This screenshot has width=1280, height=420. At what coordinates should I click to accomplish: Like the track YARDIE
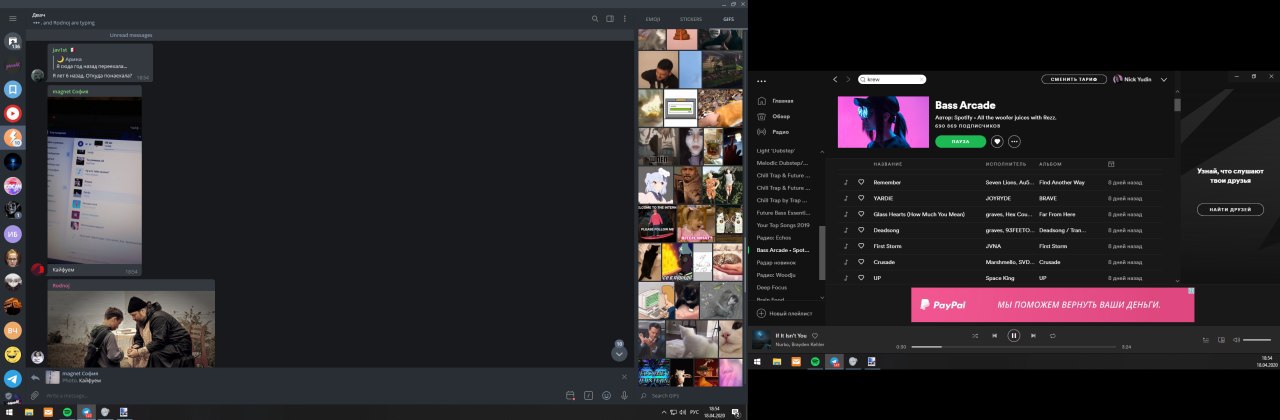click(860, 198)
